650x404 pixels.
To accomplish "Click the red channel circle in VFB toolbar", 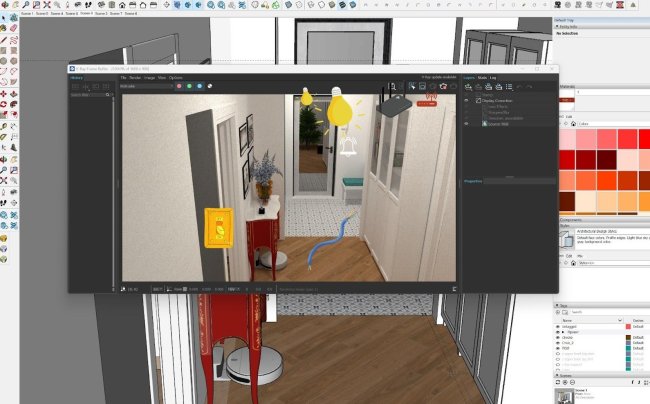I will [x=178, y=86].
